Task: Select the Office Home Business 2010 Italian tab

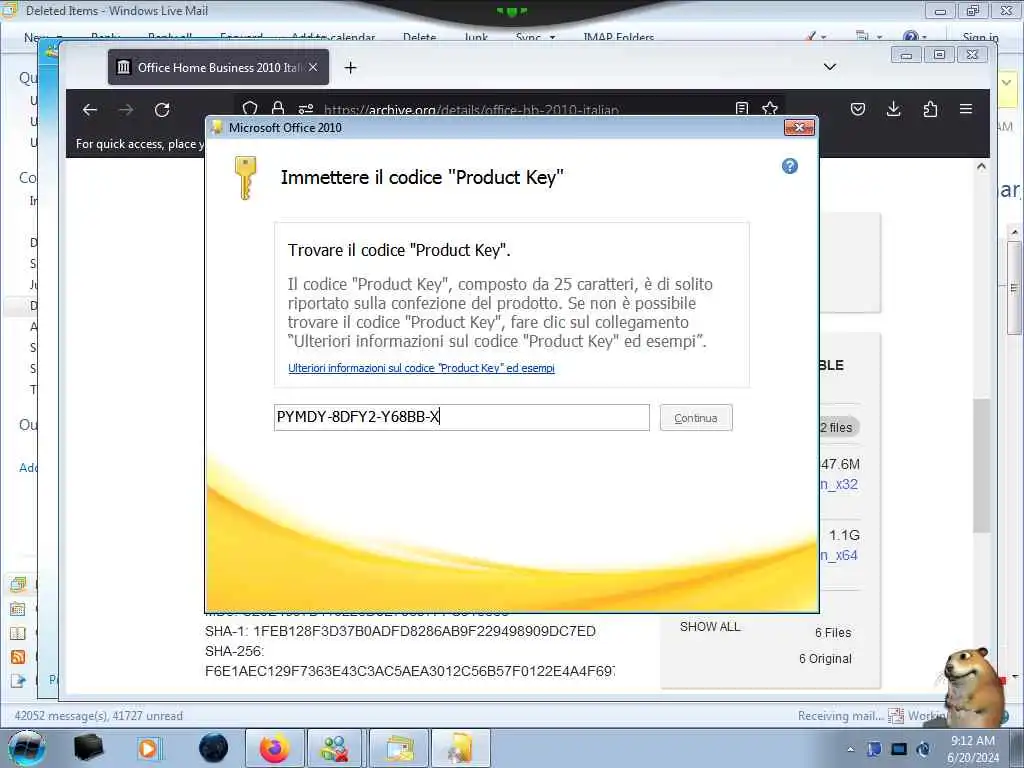Action: click(218, 67)
